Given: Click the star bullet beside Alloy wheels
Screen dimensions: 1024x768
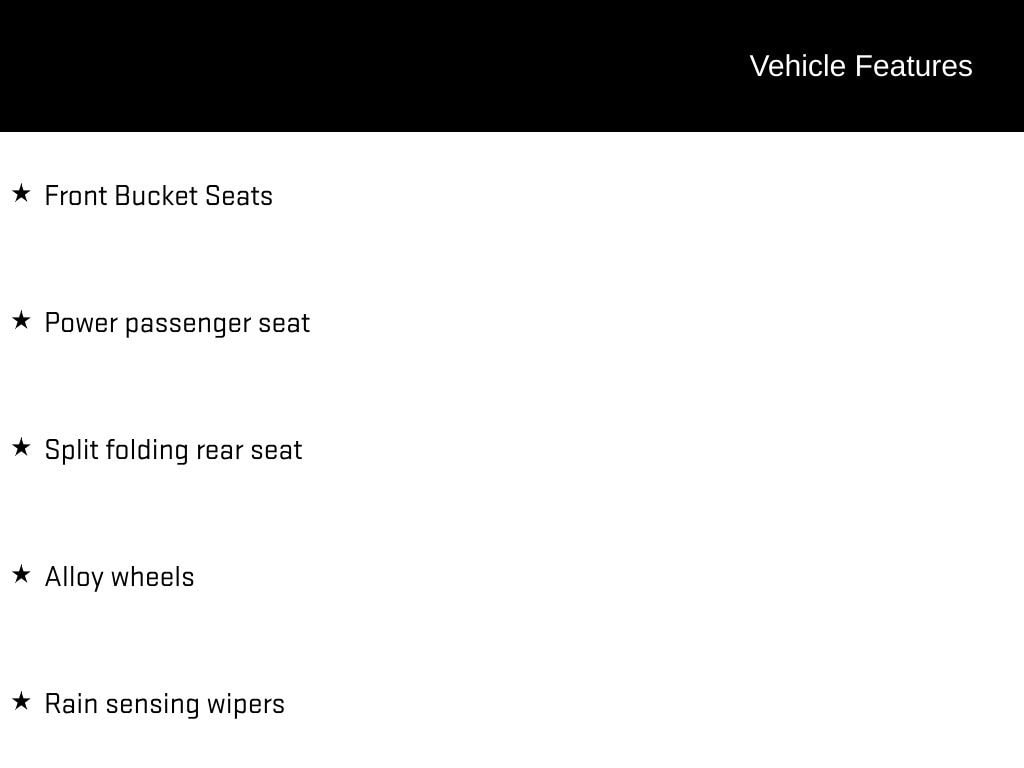Looking at the screenshot, I should pos(21,574).
